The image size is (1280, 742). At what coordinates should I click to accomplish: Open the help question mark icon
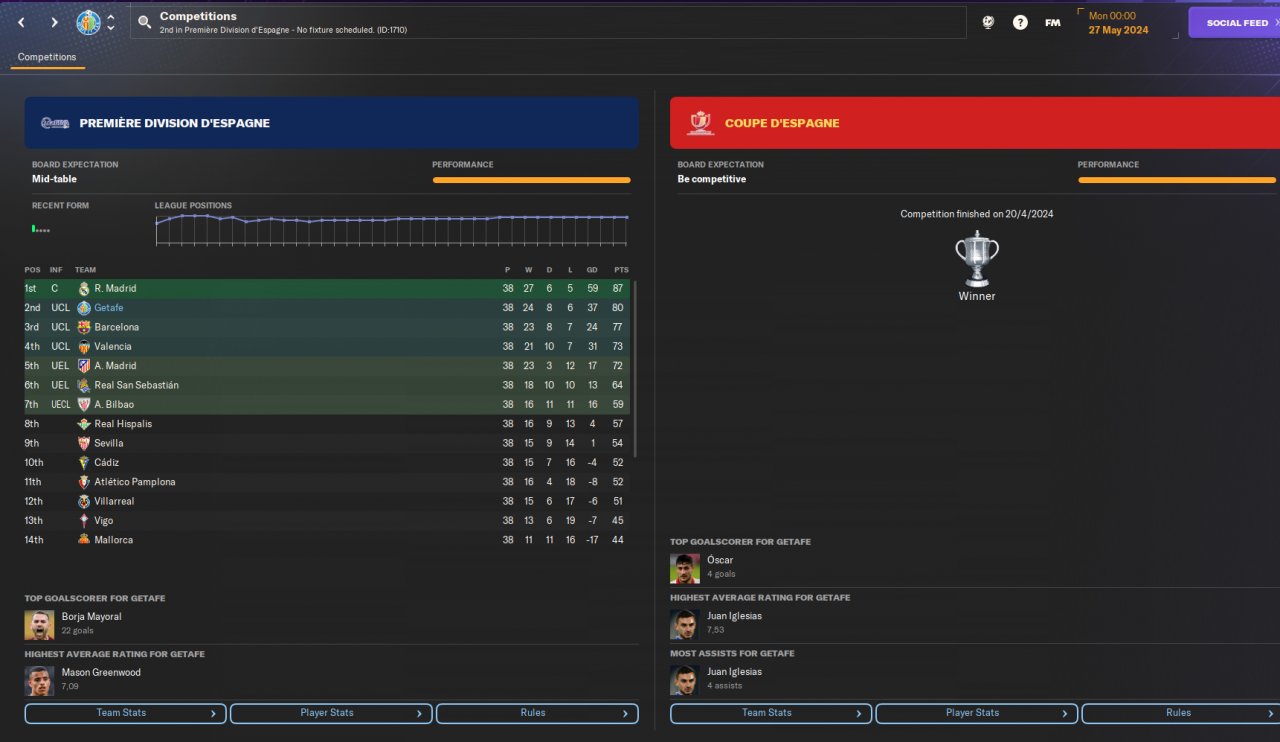coord(1020,22)
